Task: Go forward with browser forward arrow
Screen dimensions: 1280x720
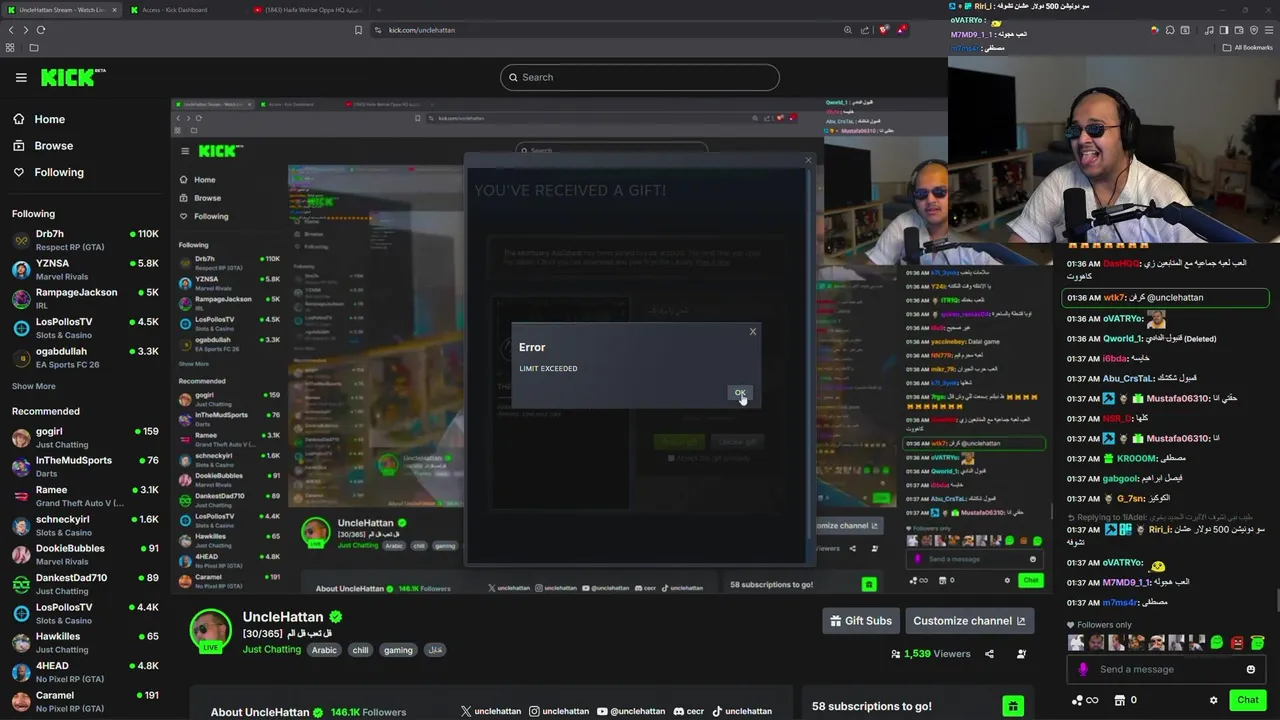Action: [26, 30]
